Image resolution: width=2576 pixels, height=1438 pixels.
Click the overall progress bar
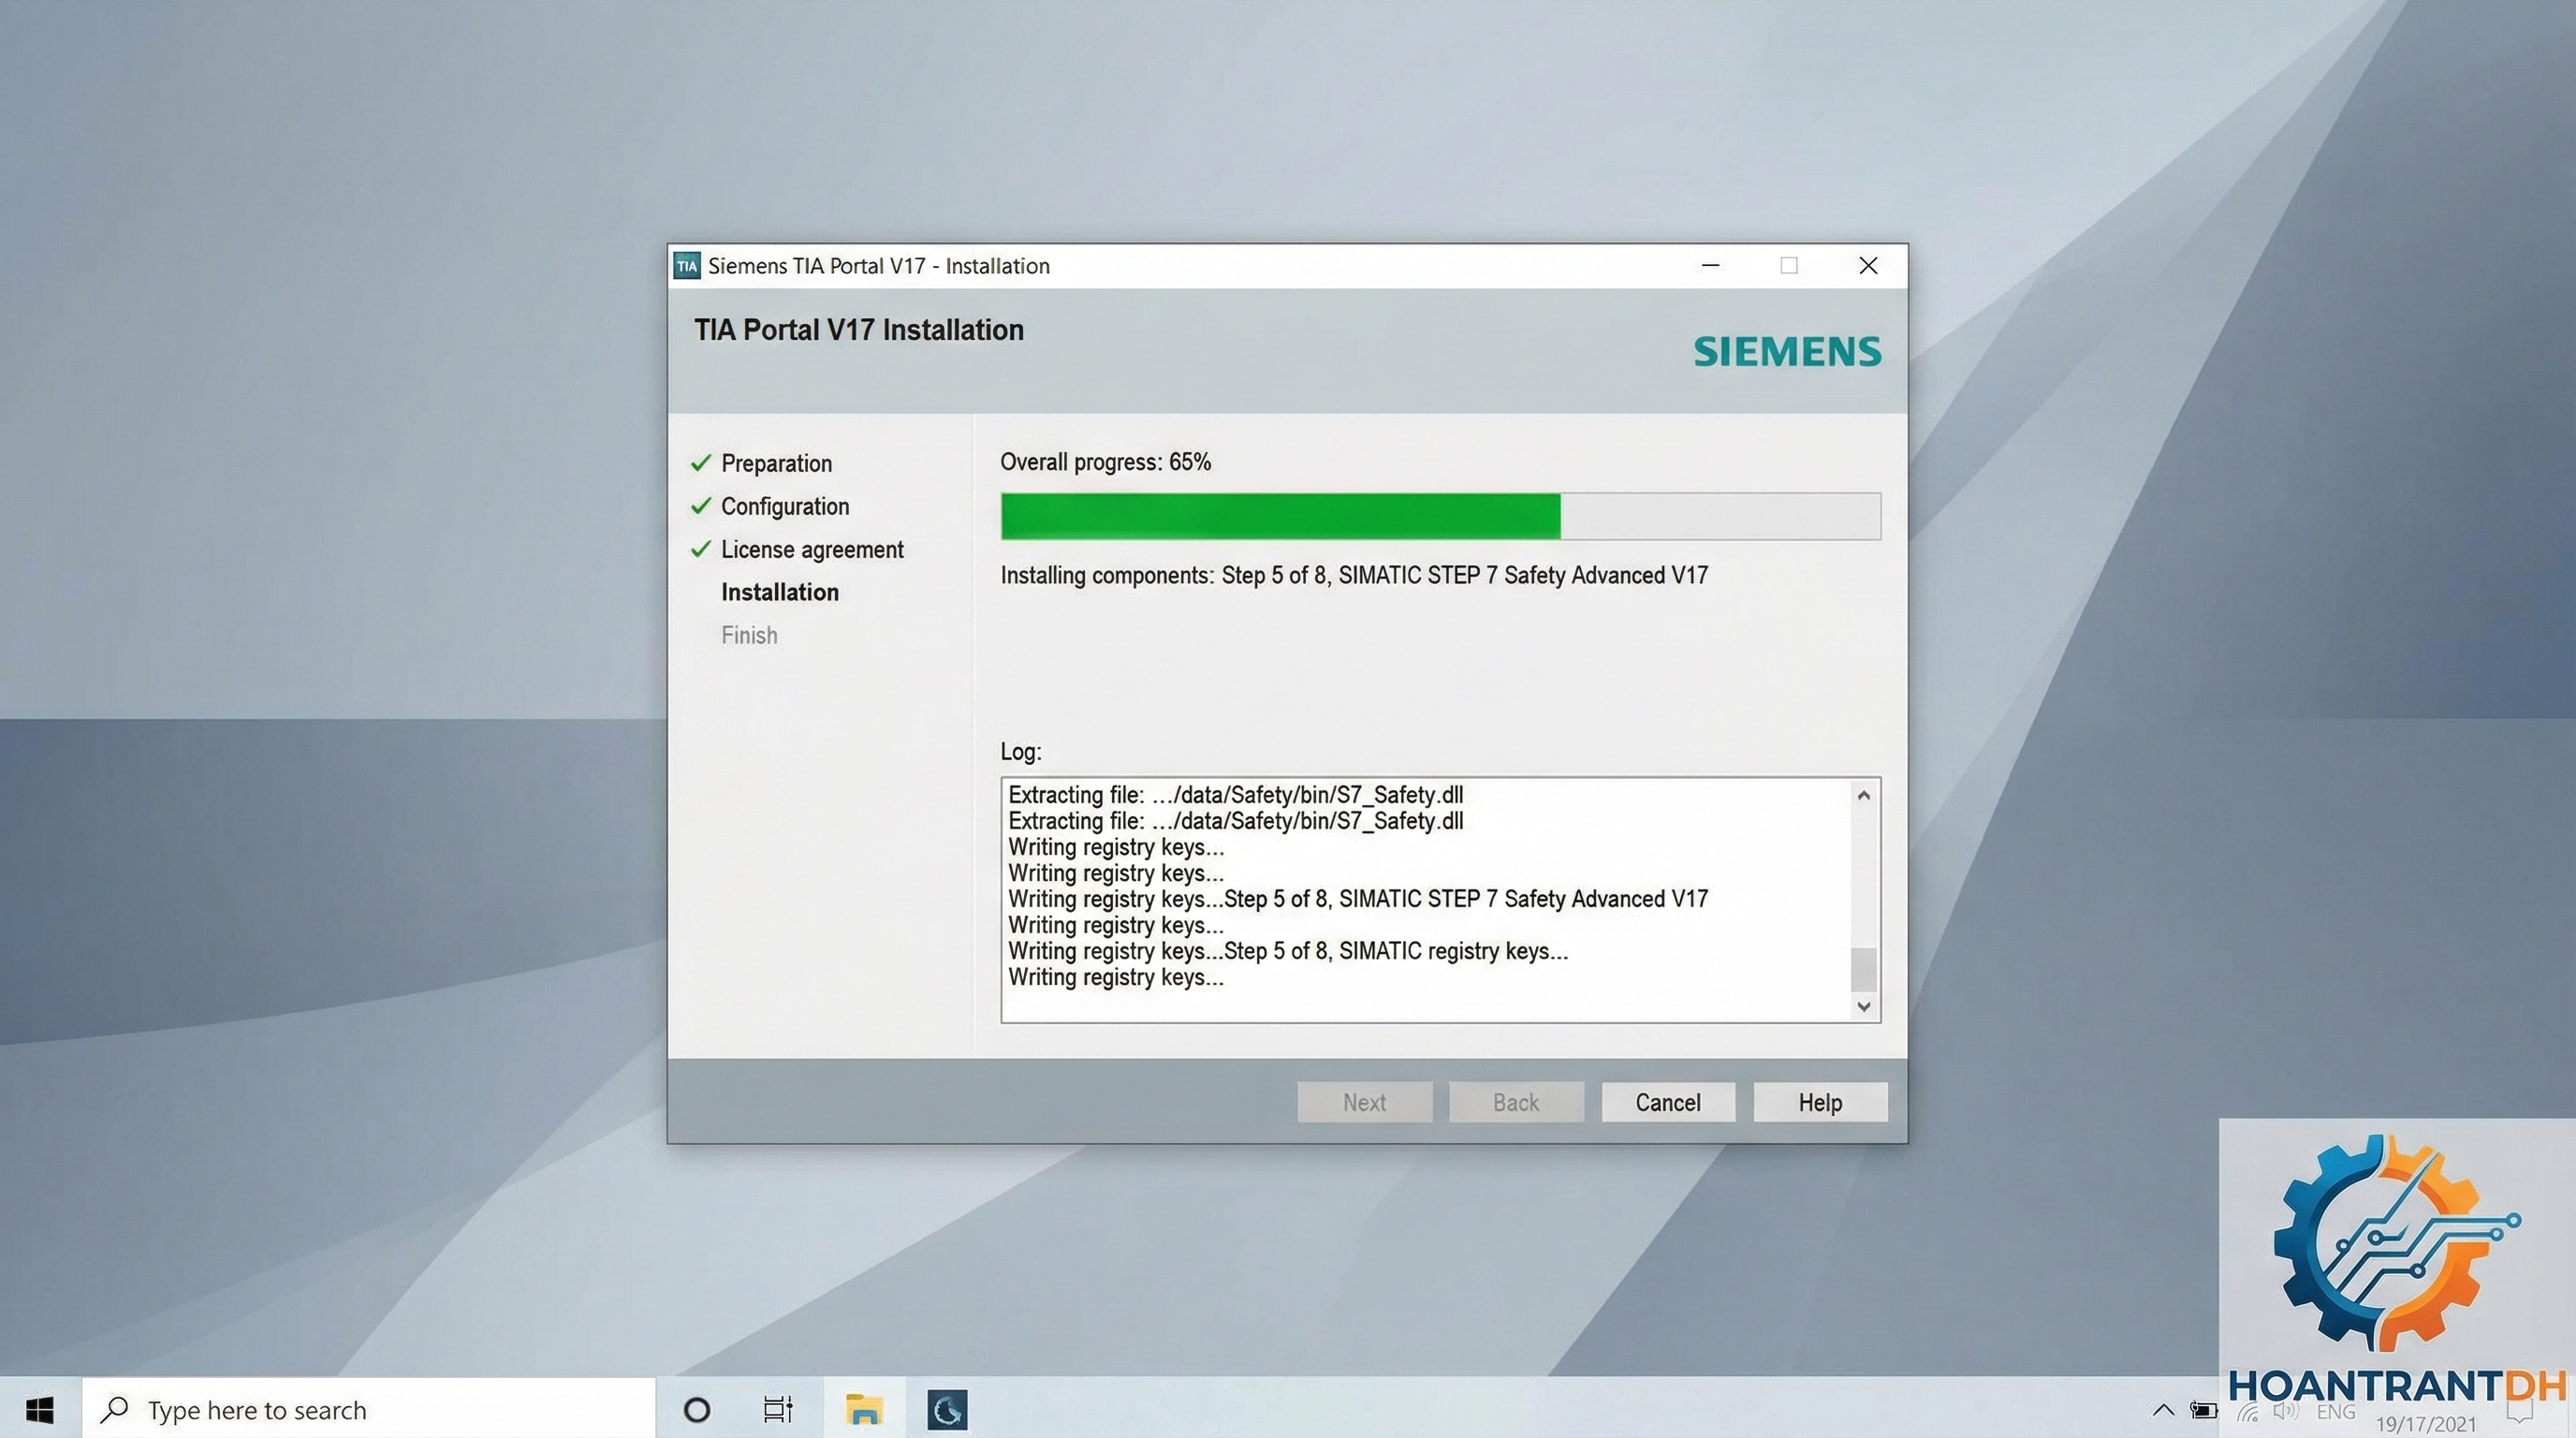1440,516
